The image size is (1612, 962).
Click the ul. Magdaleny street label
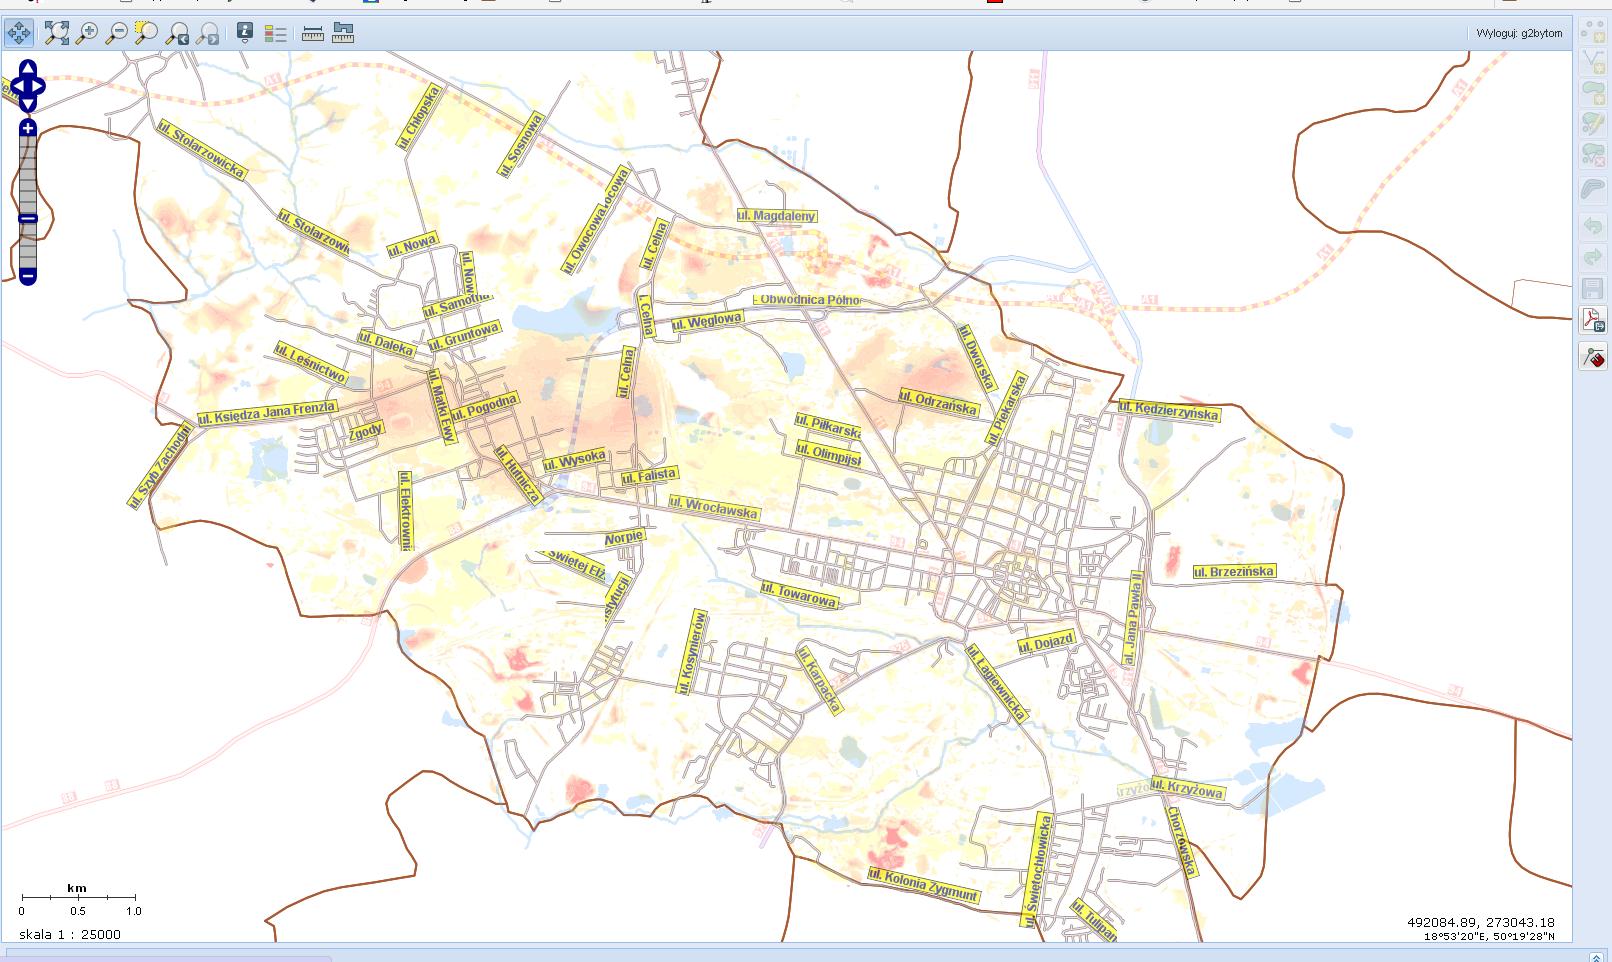coord(777,216)
